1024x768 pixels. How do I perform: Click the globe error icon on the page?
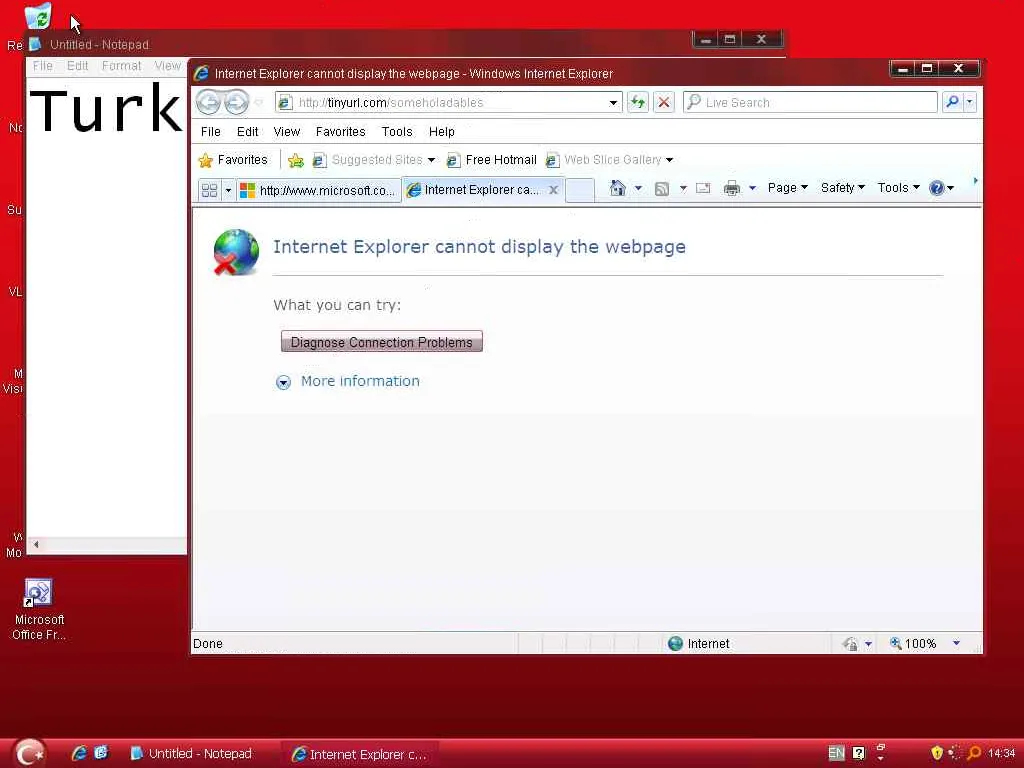point(236,251)
